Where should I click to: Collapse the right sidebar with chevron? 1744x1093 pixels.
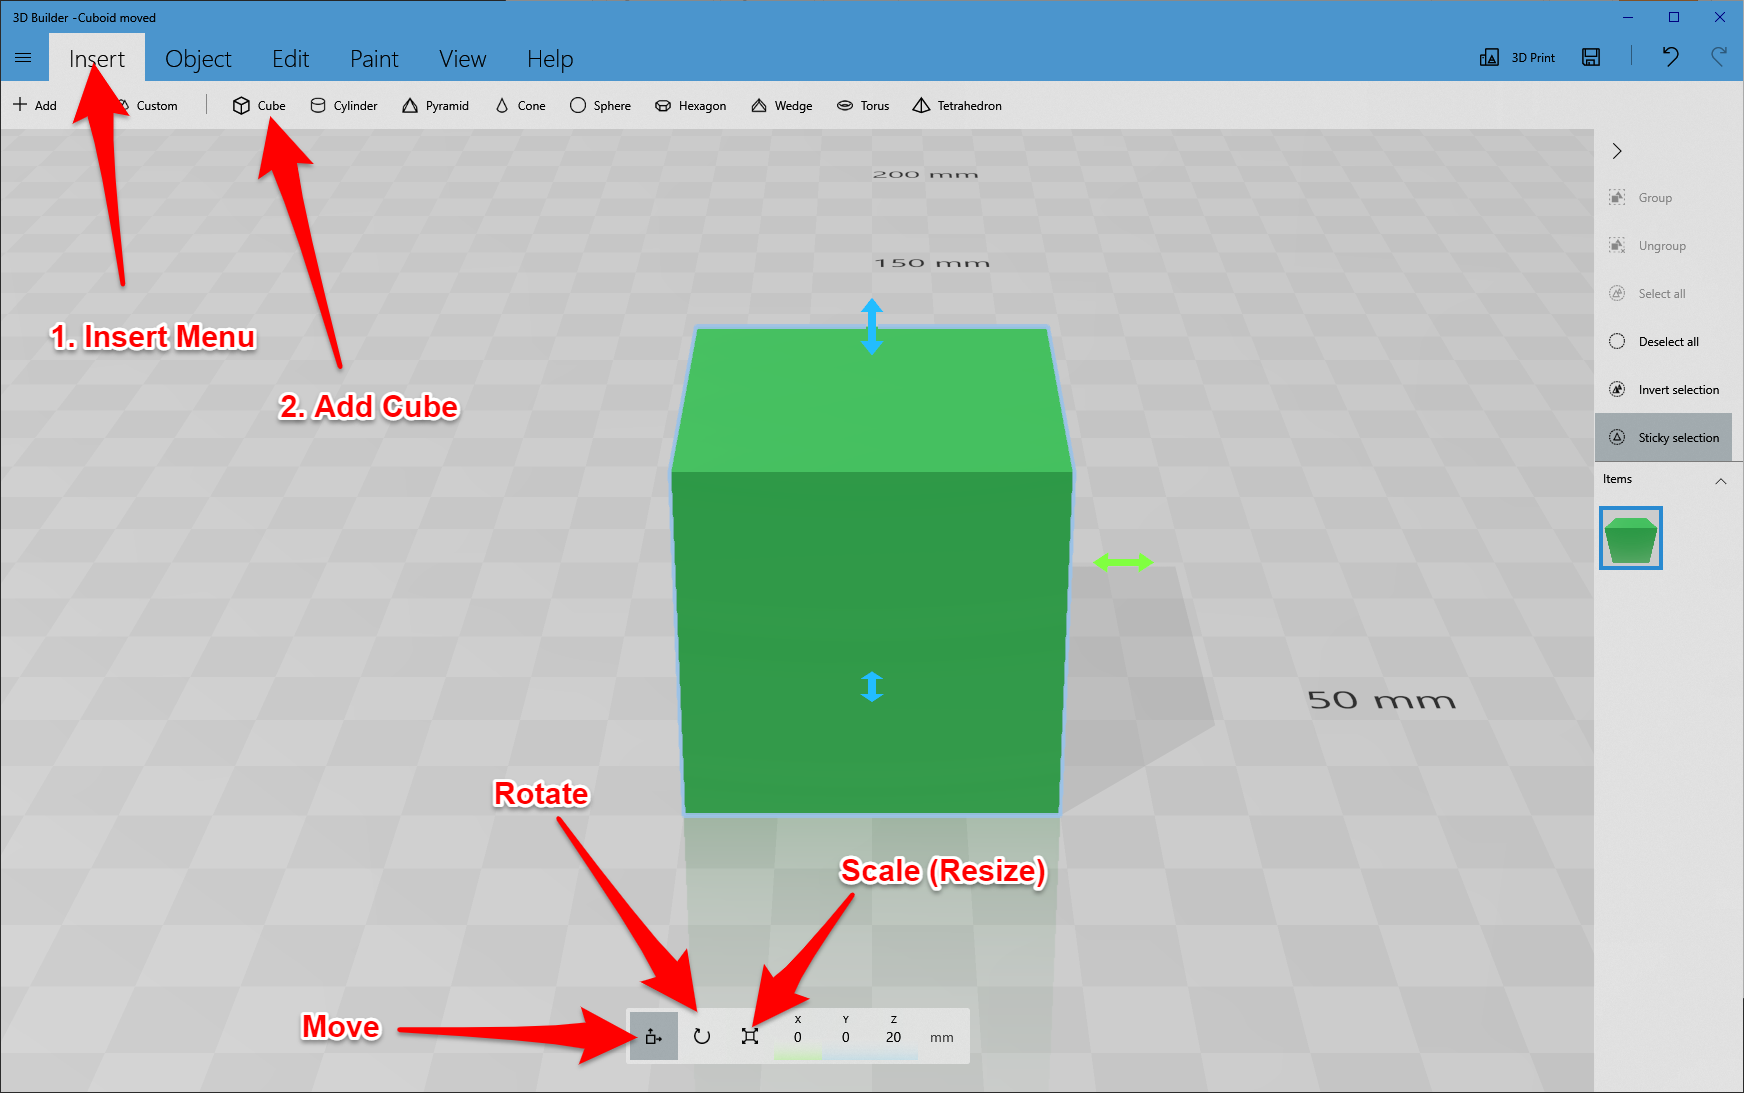tap(1617, 151)
